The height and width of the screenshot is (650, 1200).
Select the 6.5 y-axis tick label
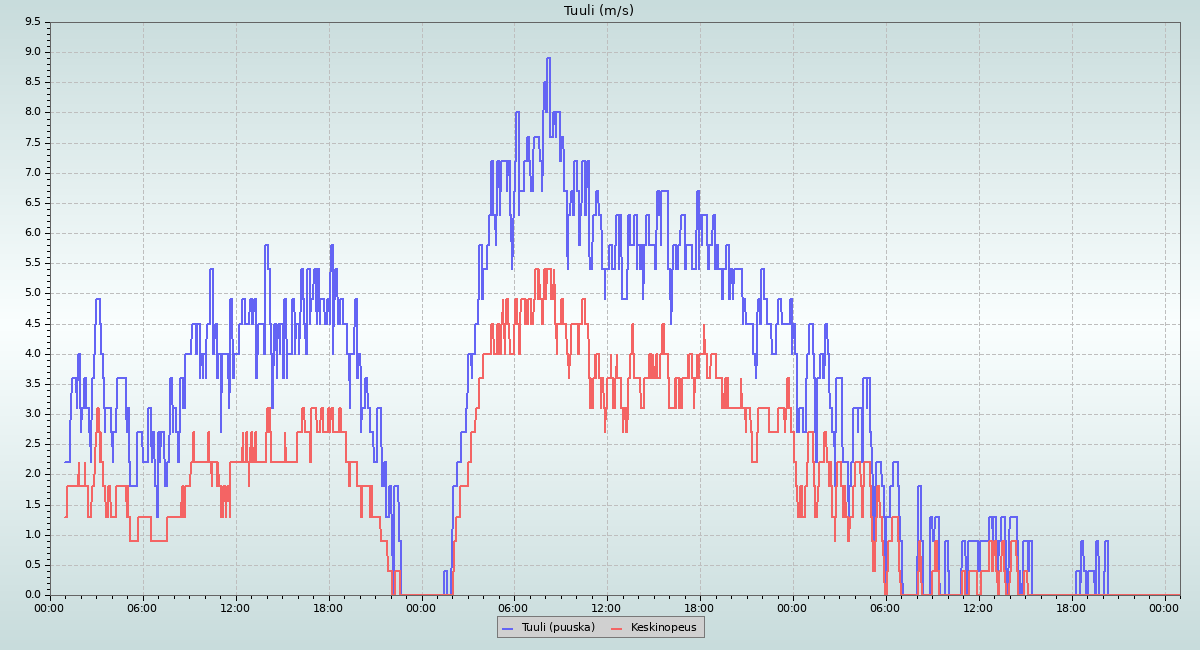[x=32, y=202]
